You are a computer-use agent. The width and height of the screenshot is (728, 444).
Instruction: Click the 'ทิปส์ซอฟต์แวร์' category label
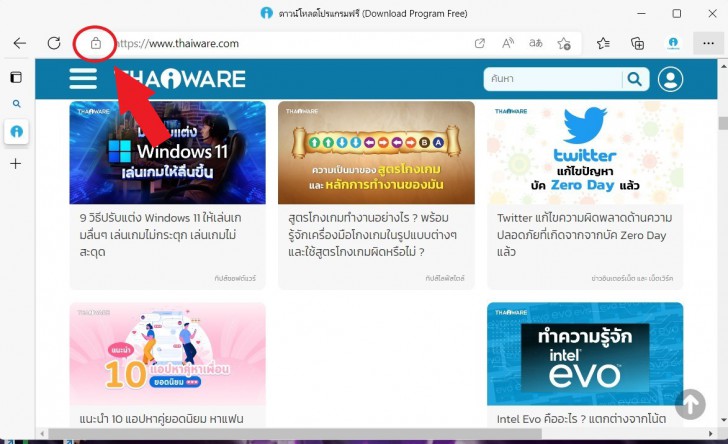click(235, 278)
